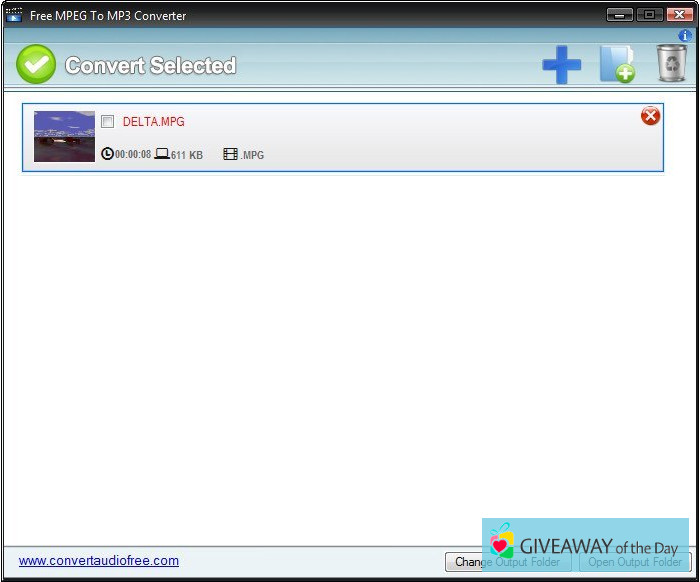The image size is (700, 582).
Task: Open the www.convertaudiofree.com link
Action: (99, 561)
